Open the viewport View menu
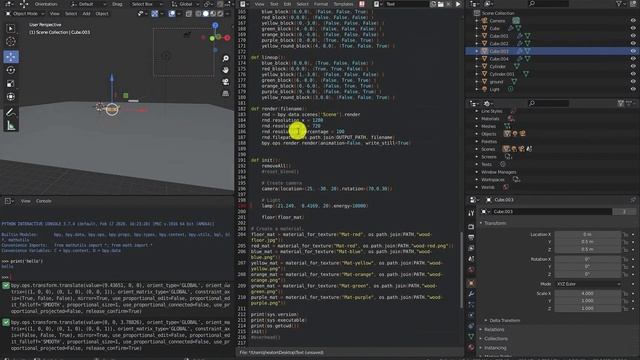Screen dimensions: 640x360 point(54,13)
